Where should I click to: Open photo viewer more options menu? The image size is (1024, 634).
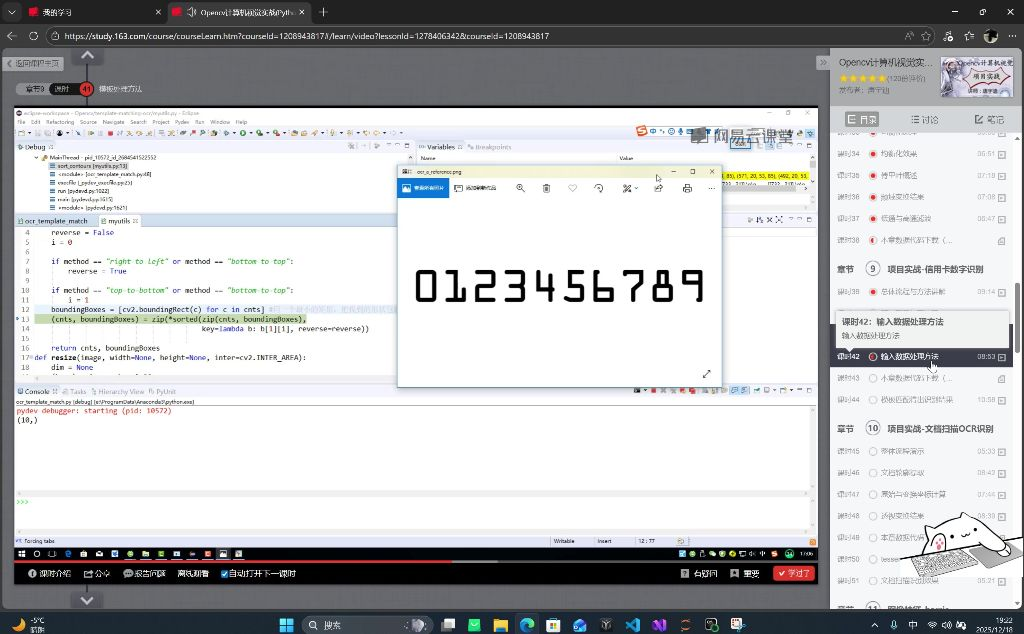click(712, 188)
